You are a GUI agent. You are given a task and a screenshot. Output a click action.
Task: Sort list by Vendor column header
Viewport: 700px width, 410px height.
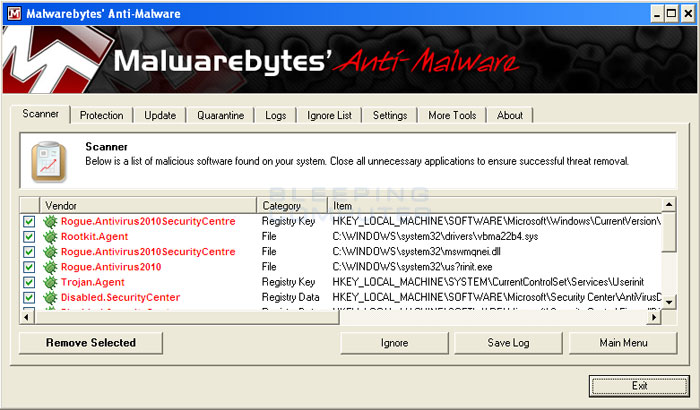pyautogui.click(x=148, y=205)
